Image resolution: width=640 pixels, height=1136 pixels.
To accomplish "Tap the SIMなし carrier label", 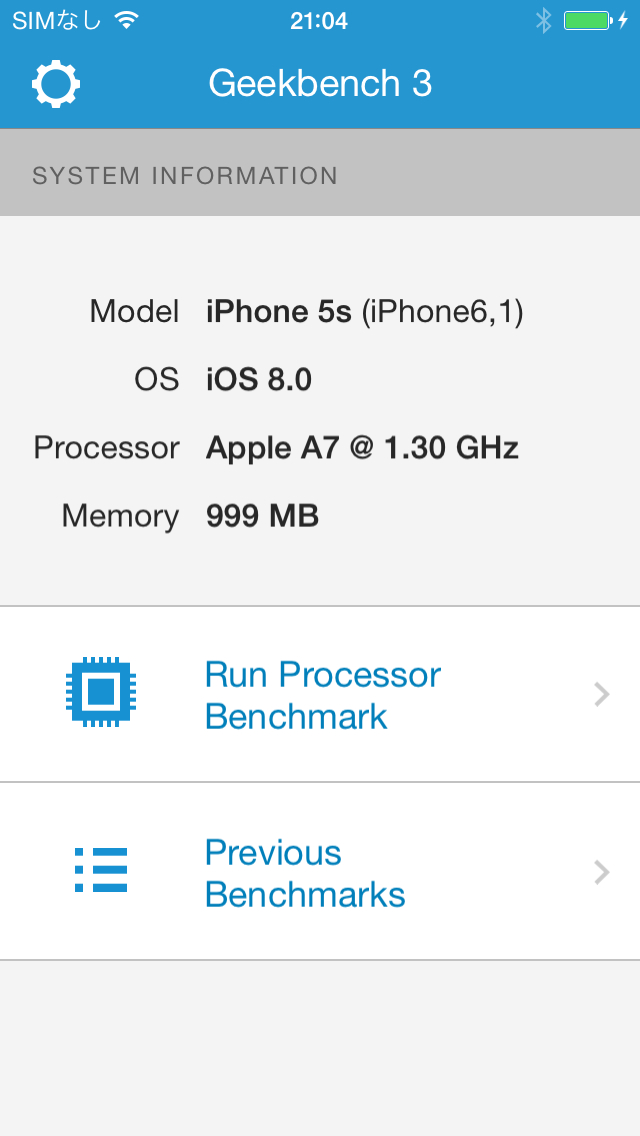I will point(56,20).
